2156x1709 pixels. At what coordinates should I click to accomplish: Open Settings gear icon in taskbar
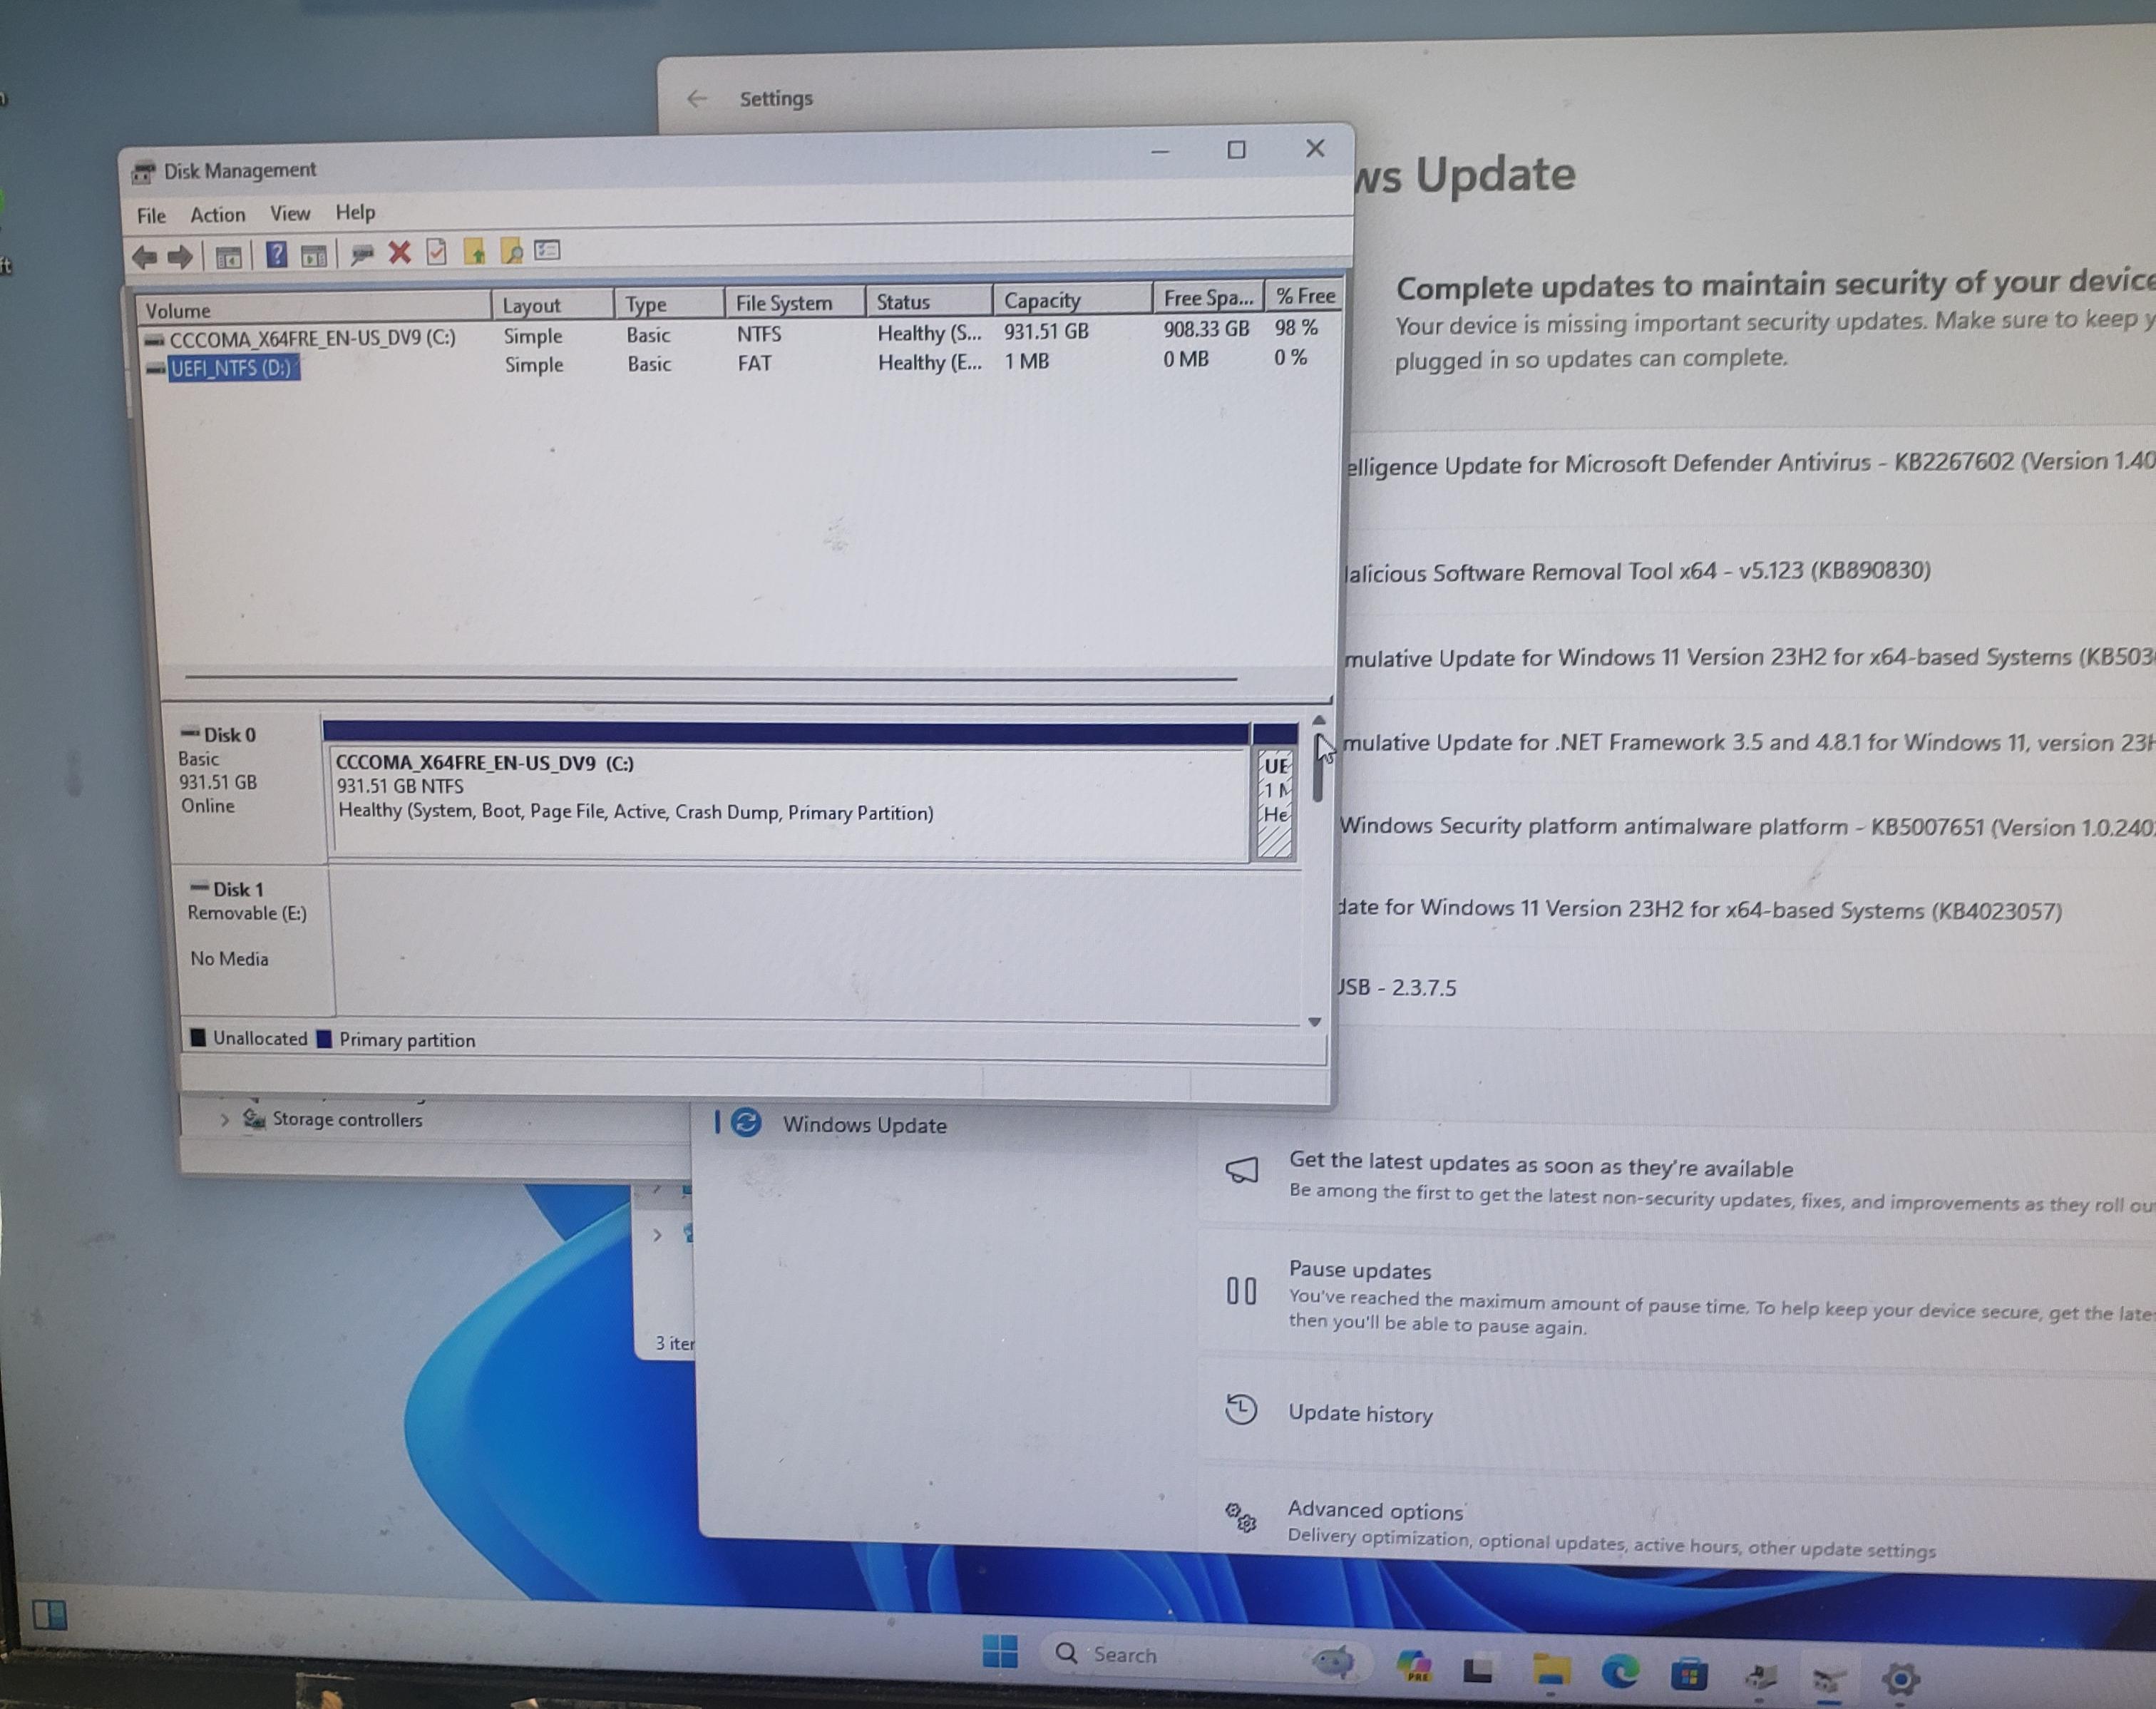point(1900,1679)
